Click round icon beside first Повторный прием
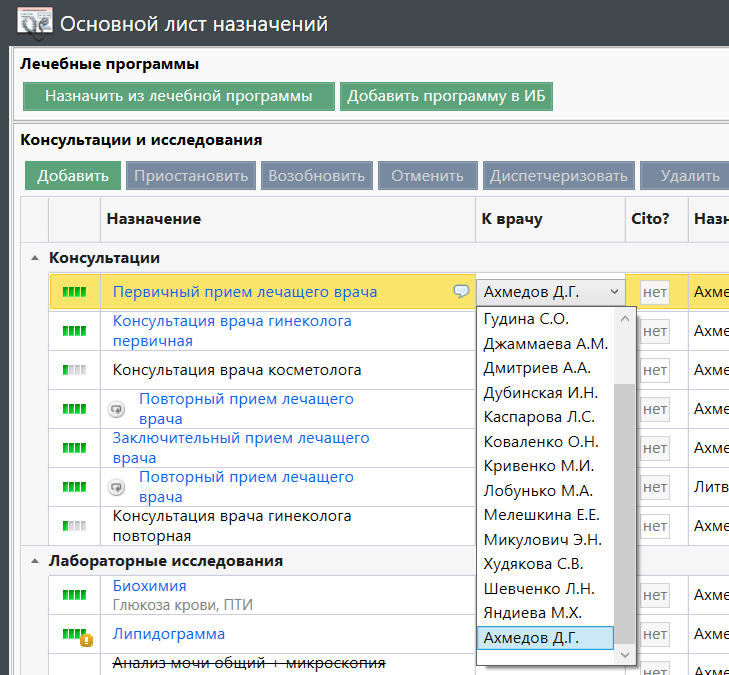The width and height of the screenshot is (729, 675). (117, 409)
